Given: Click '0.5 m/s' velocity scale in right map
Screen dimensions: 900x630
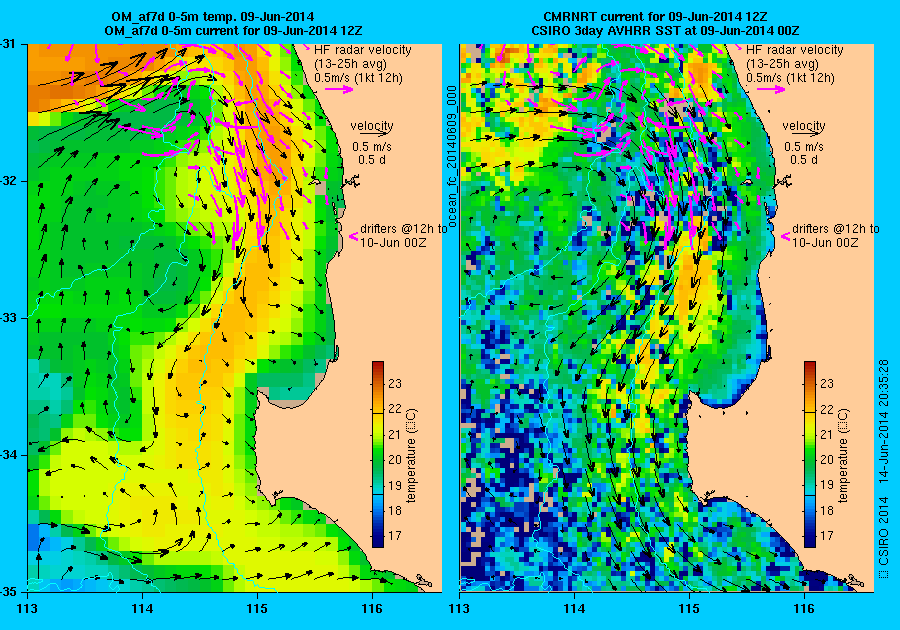Looking at the screenshot, I should point(804,147).
